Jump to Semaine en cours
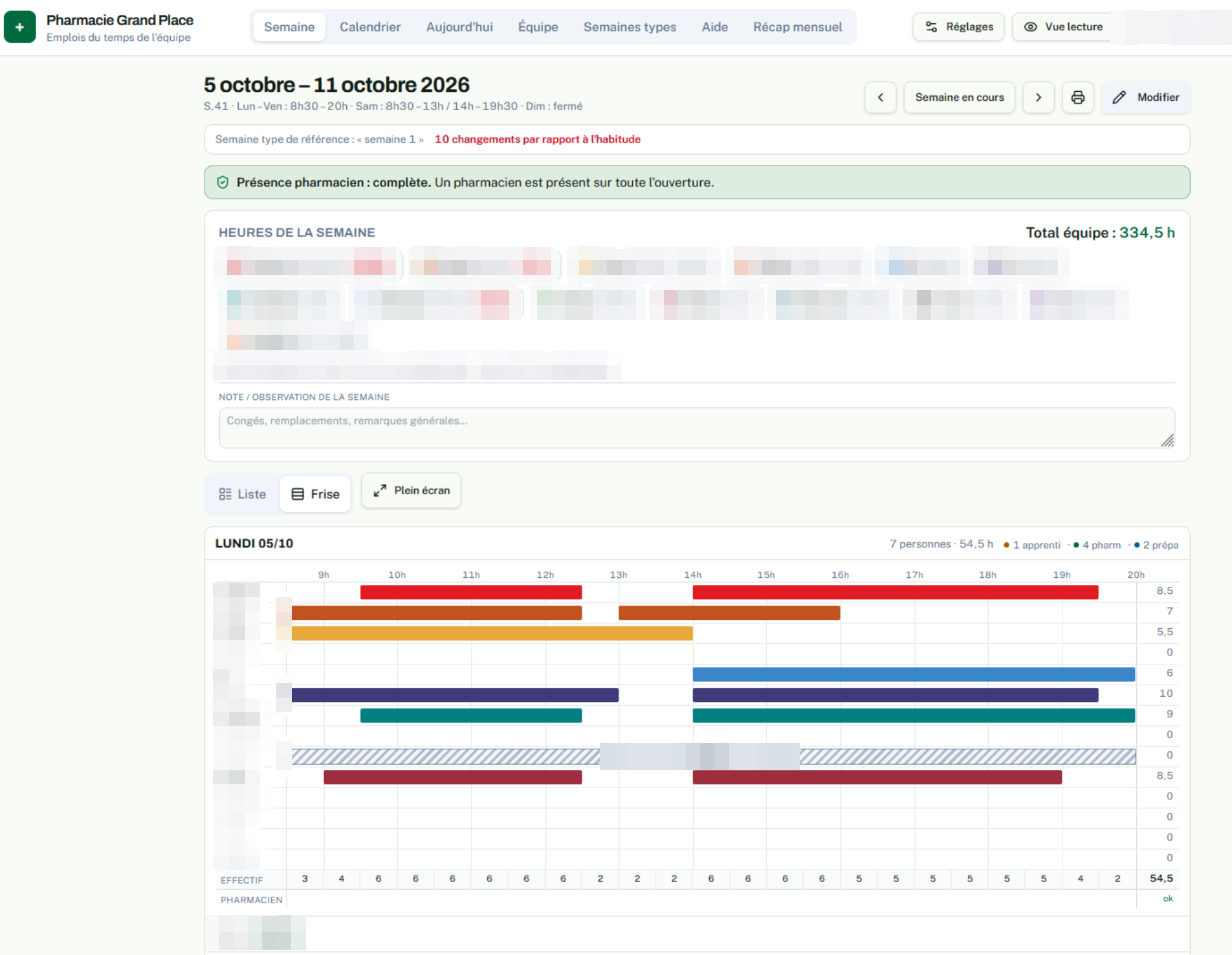 (960, 98)
